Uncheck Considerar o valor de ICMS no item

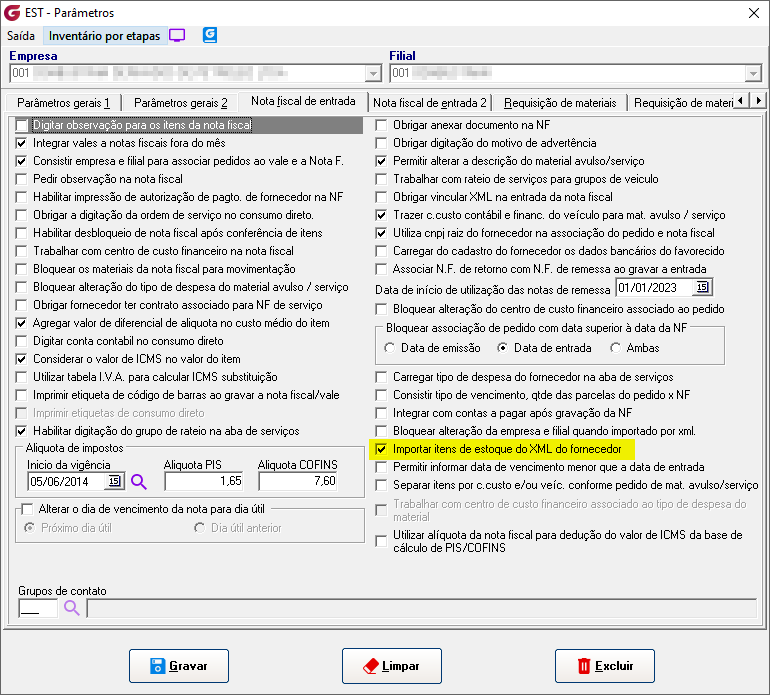tap(21, 359)
